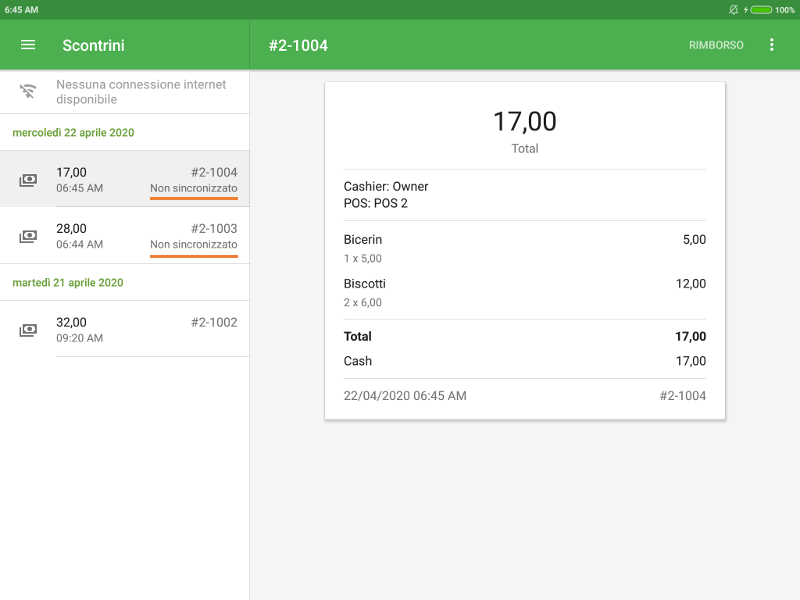
Task: Click muted notifications bell in status bar
Action: point(733,9)
